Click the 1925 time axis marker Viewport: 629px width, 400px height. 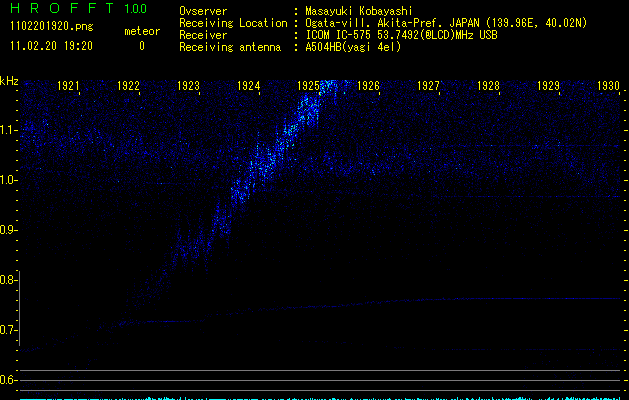tap(308, 86)
